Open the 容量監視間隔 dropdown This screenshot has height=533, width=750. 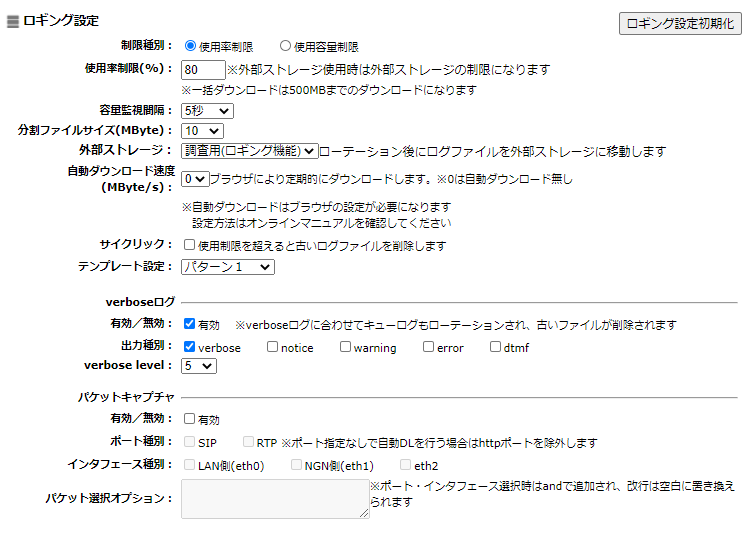tap(207, 111)
